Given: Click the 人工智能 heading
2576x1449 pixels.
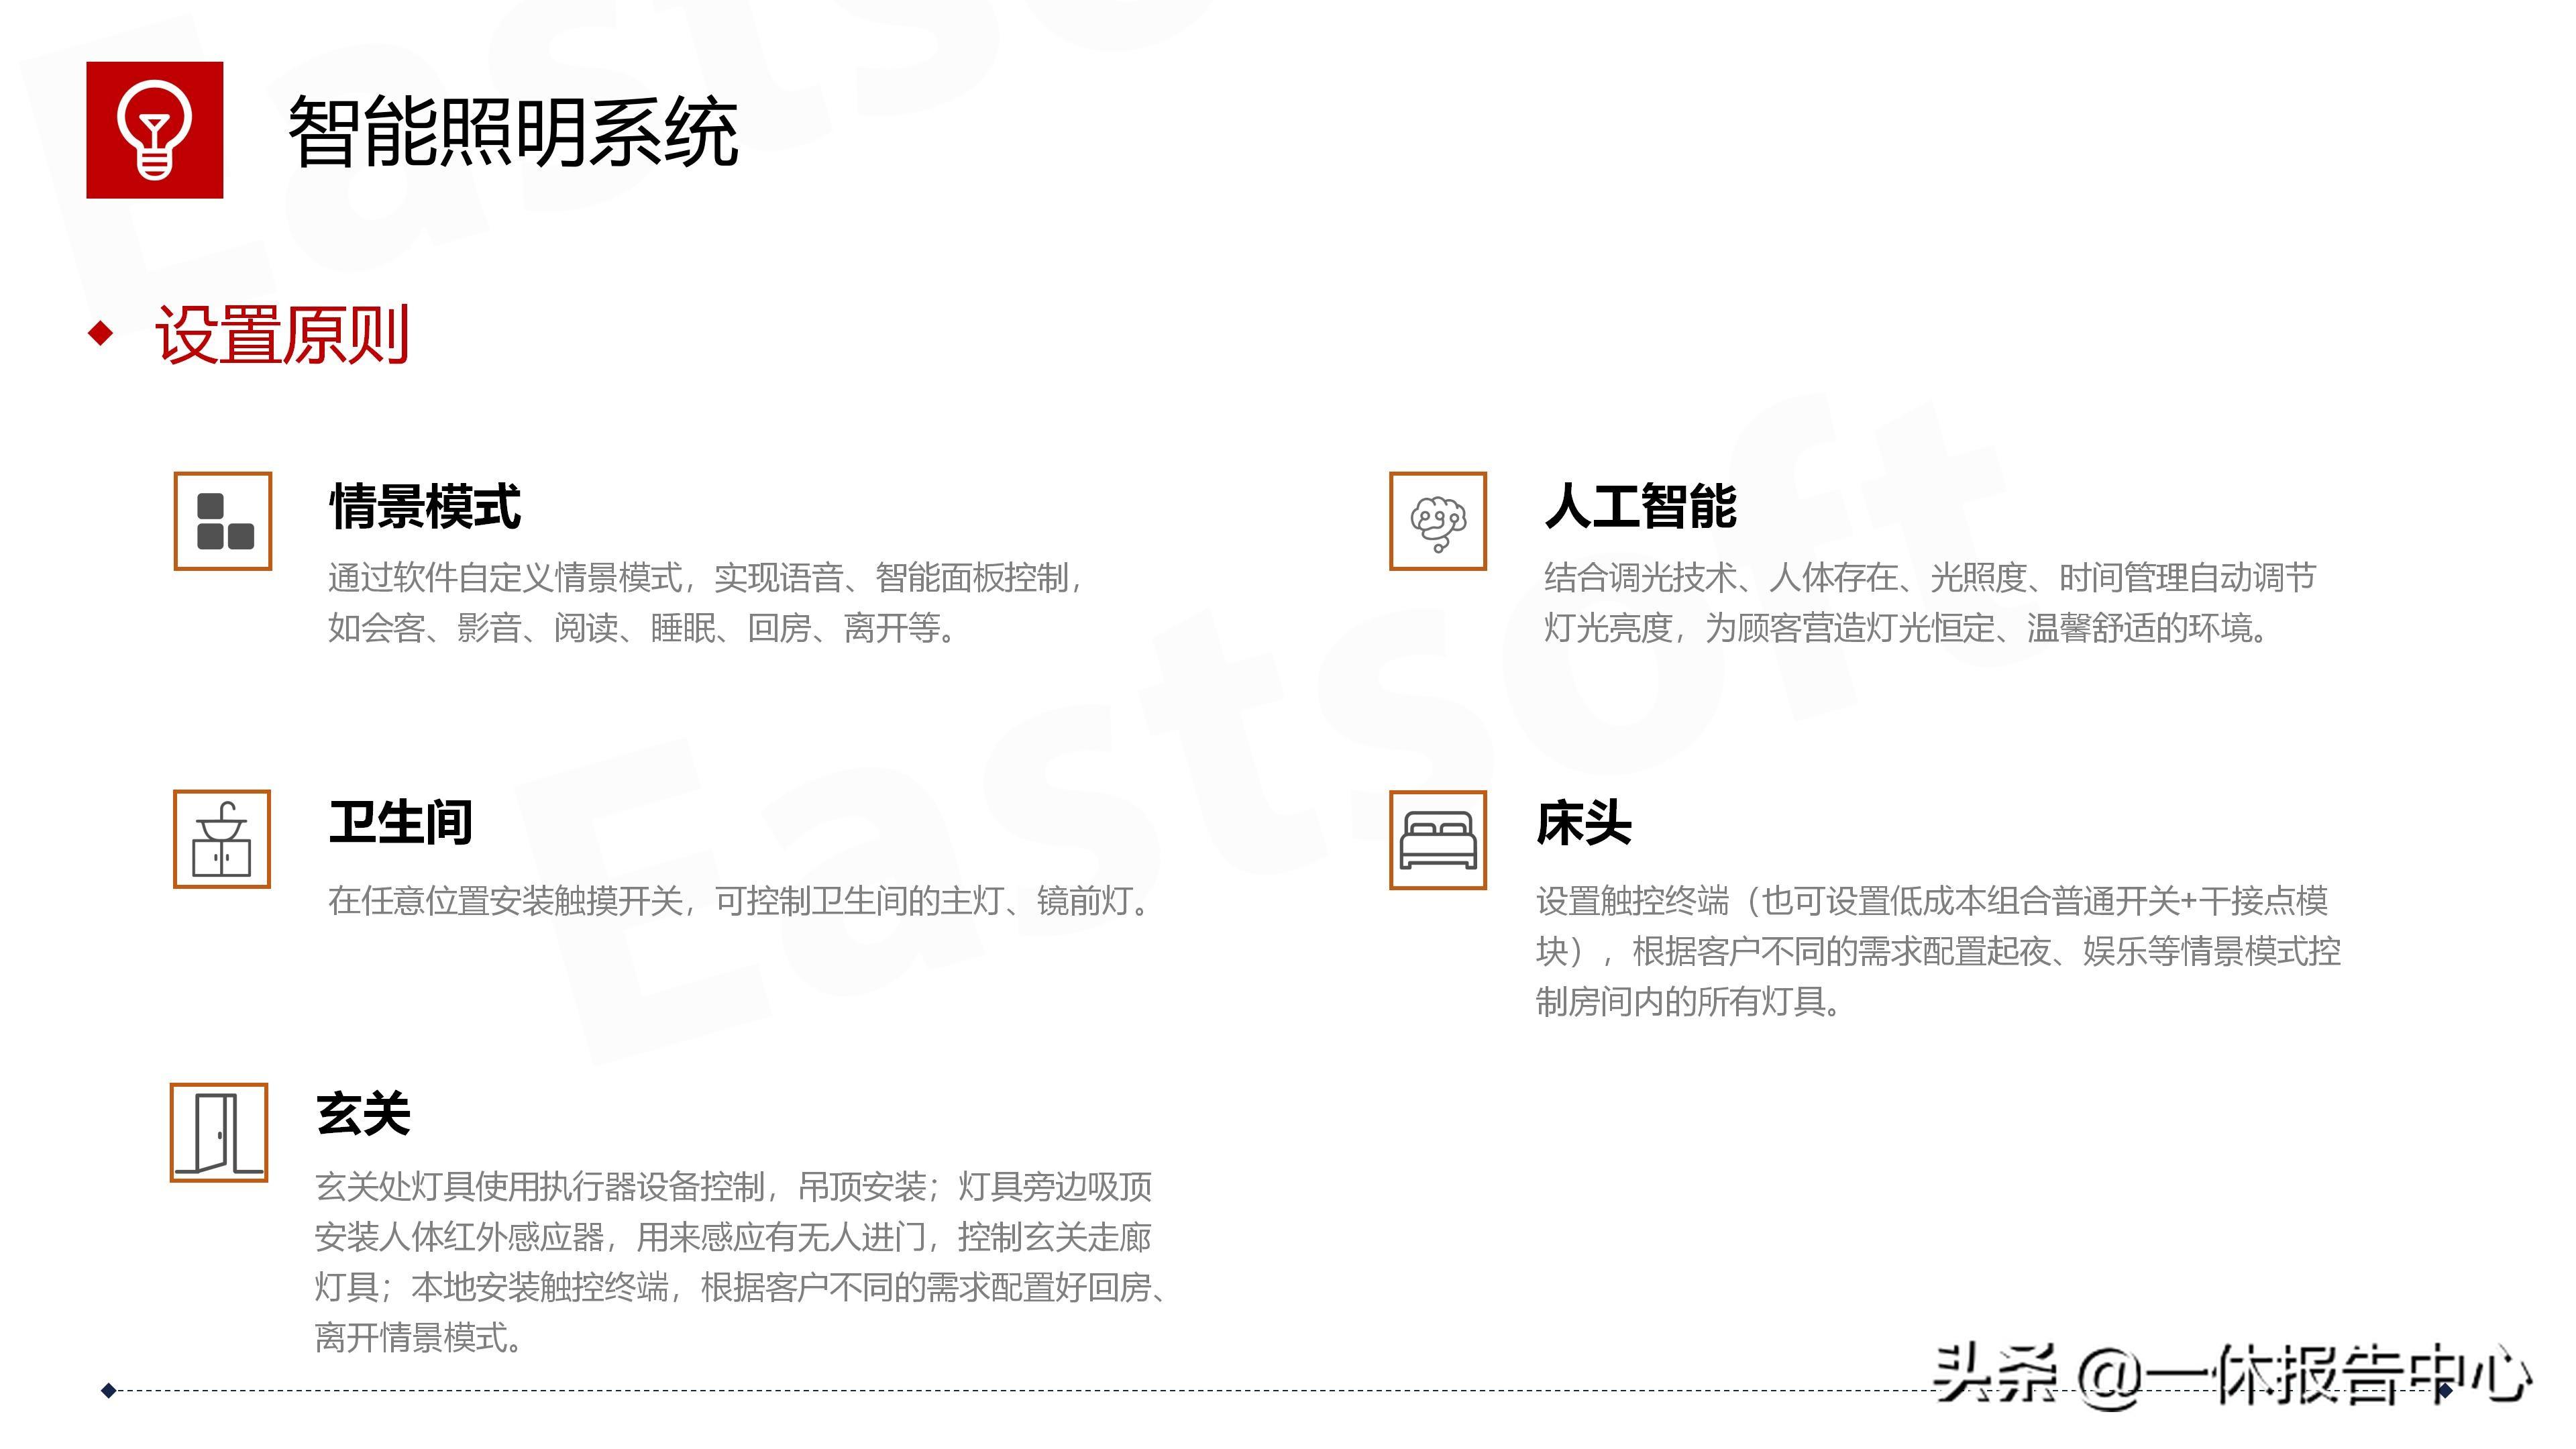Looking at the screenshot, I should pyautogui.click(x=1640, y=506).
